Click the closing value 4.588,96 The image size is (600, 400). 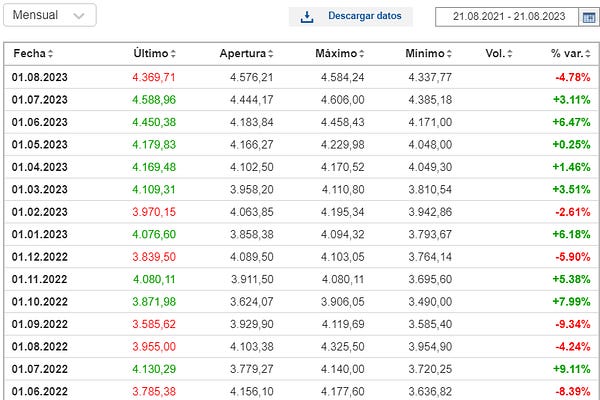coord(154,100)
